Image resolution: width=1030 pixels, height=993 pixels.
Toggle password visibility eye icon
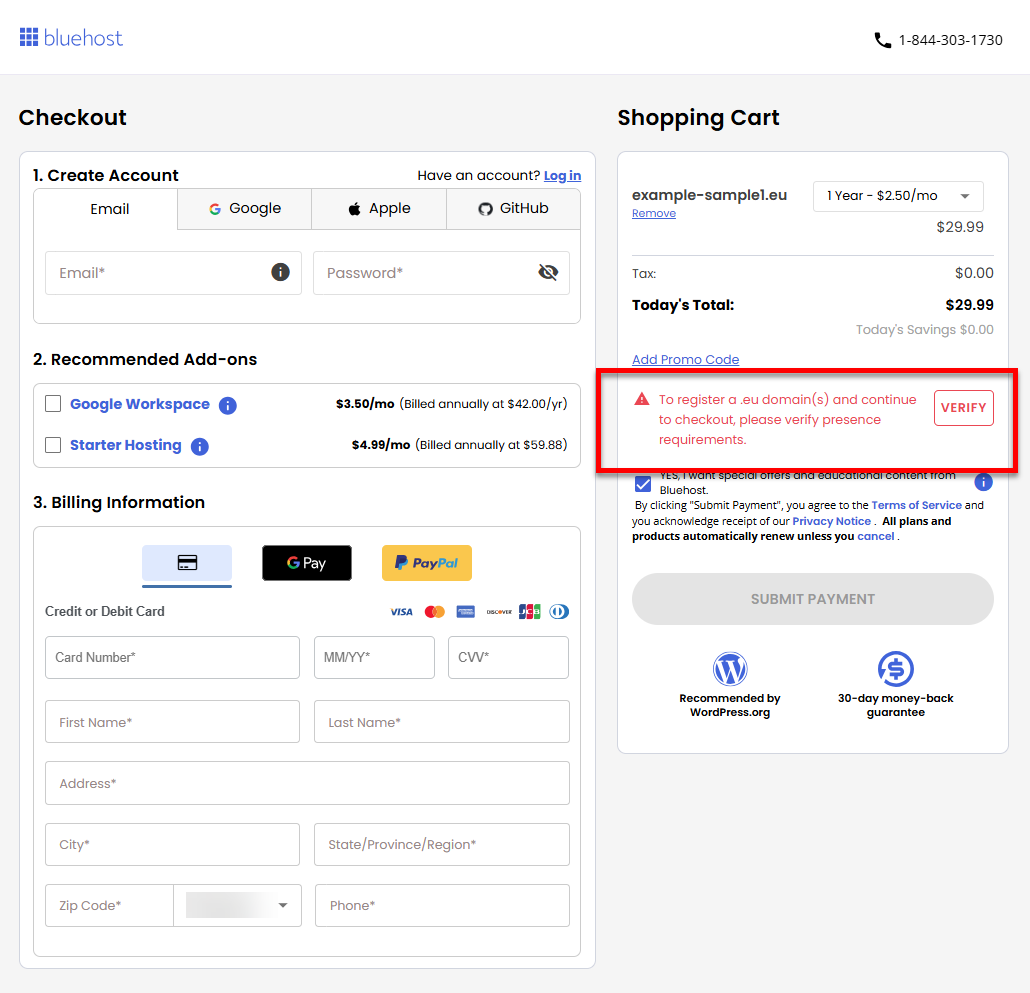(x=548, y=272)
